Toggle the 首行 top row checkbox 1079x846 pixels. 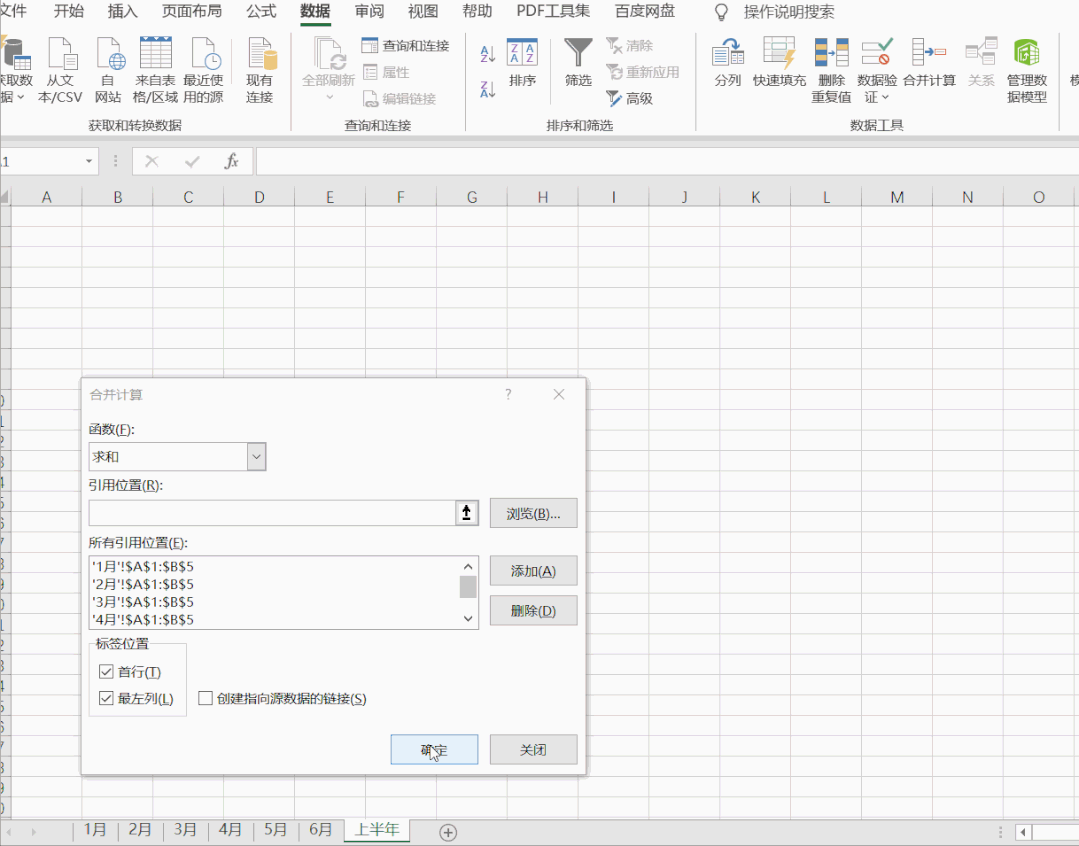pos(106,671)
